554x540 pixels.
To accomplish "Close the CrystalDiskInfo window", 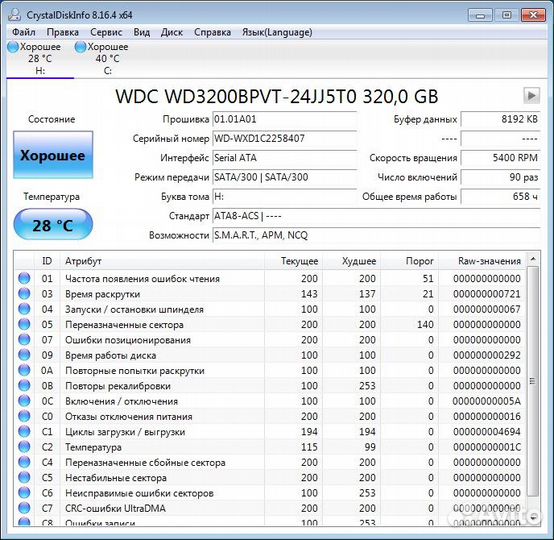I will pyautogui.click(x=534, y=15).
